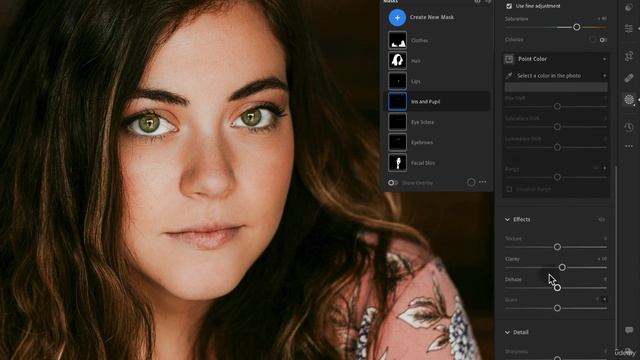The width and height of the screenshot is (640, 360).
Task: Select the Clothes mask thumbnail
Action: [397, 40]
